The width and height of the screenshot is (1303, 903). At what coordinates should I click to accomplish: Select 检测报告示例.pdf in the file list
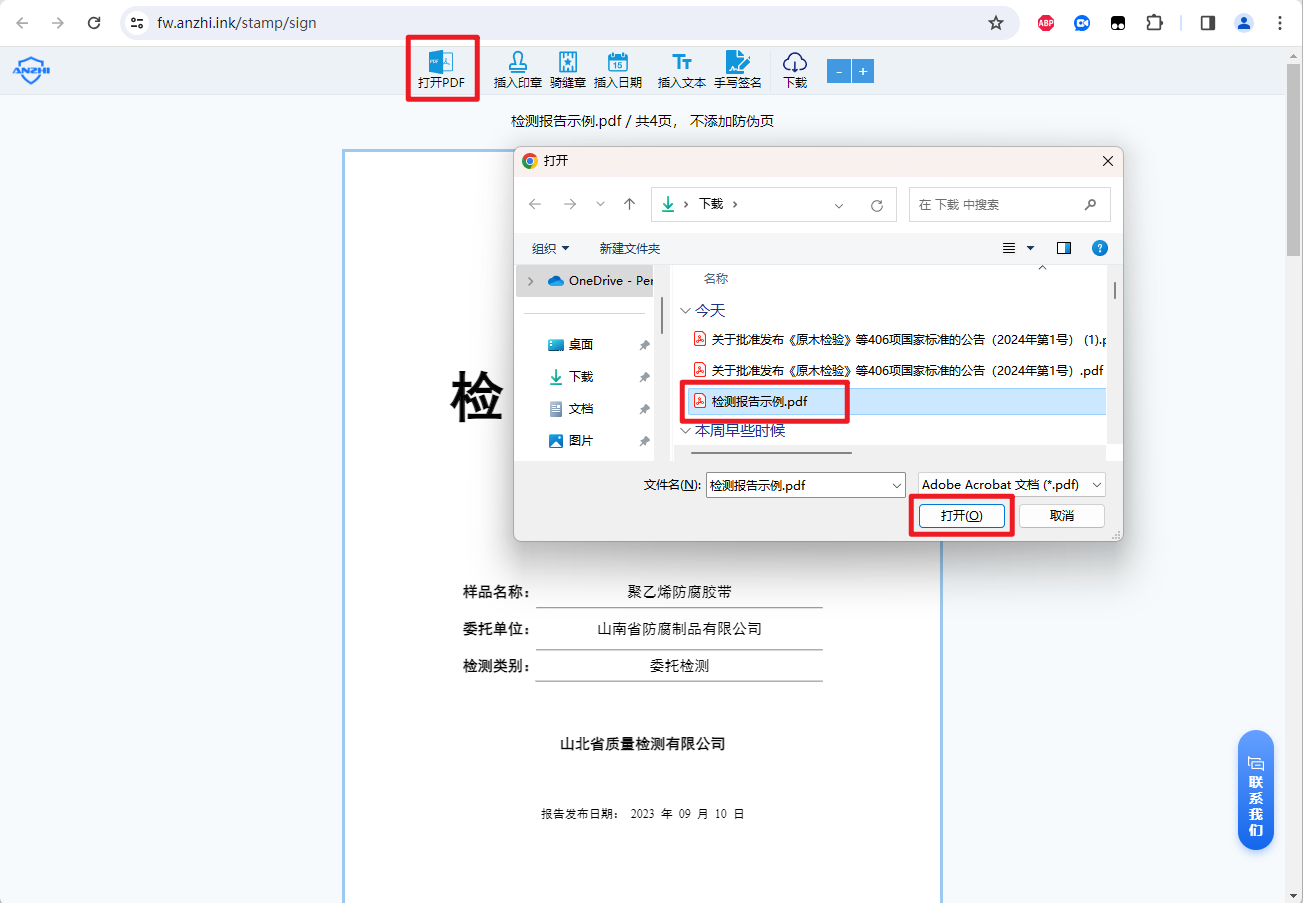tap(762, 401)
